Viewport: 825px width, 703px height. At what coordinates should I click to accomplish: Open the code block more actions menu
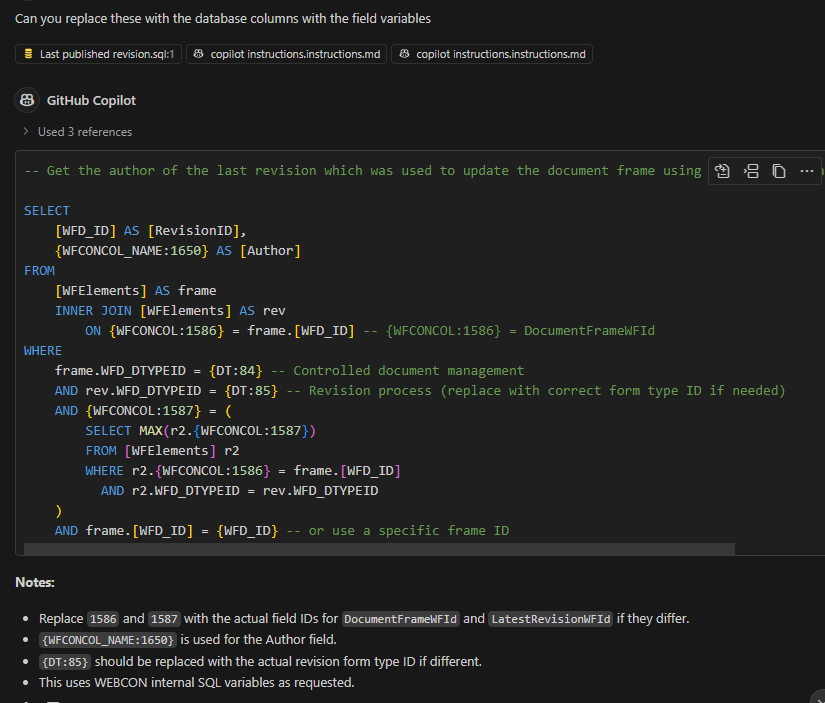click(x=807, y=171)
